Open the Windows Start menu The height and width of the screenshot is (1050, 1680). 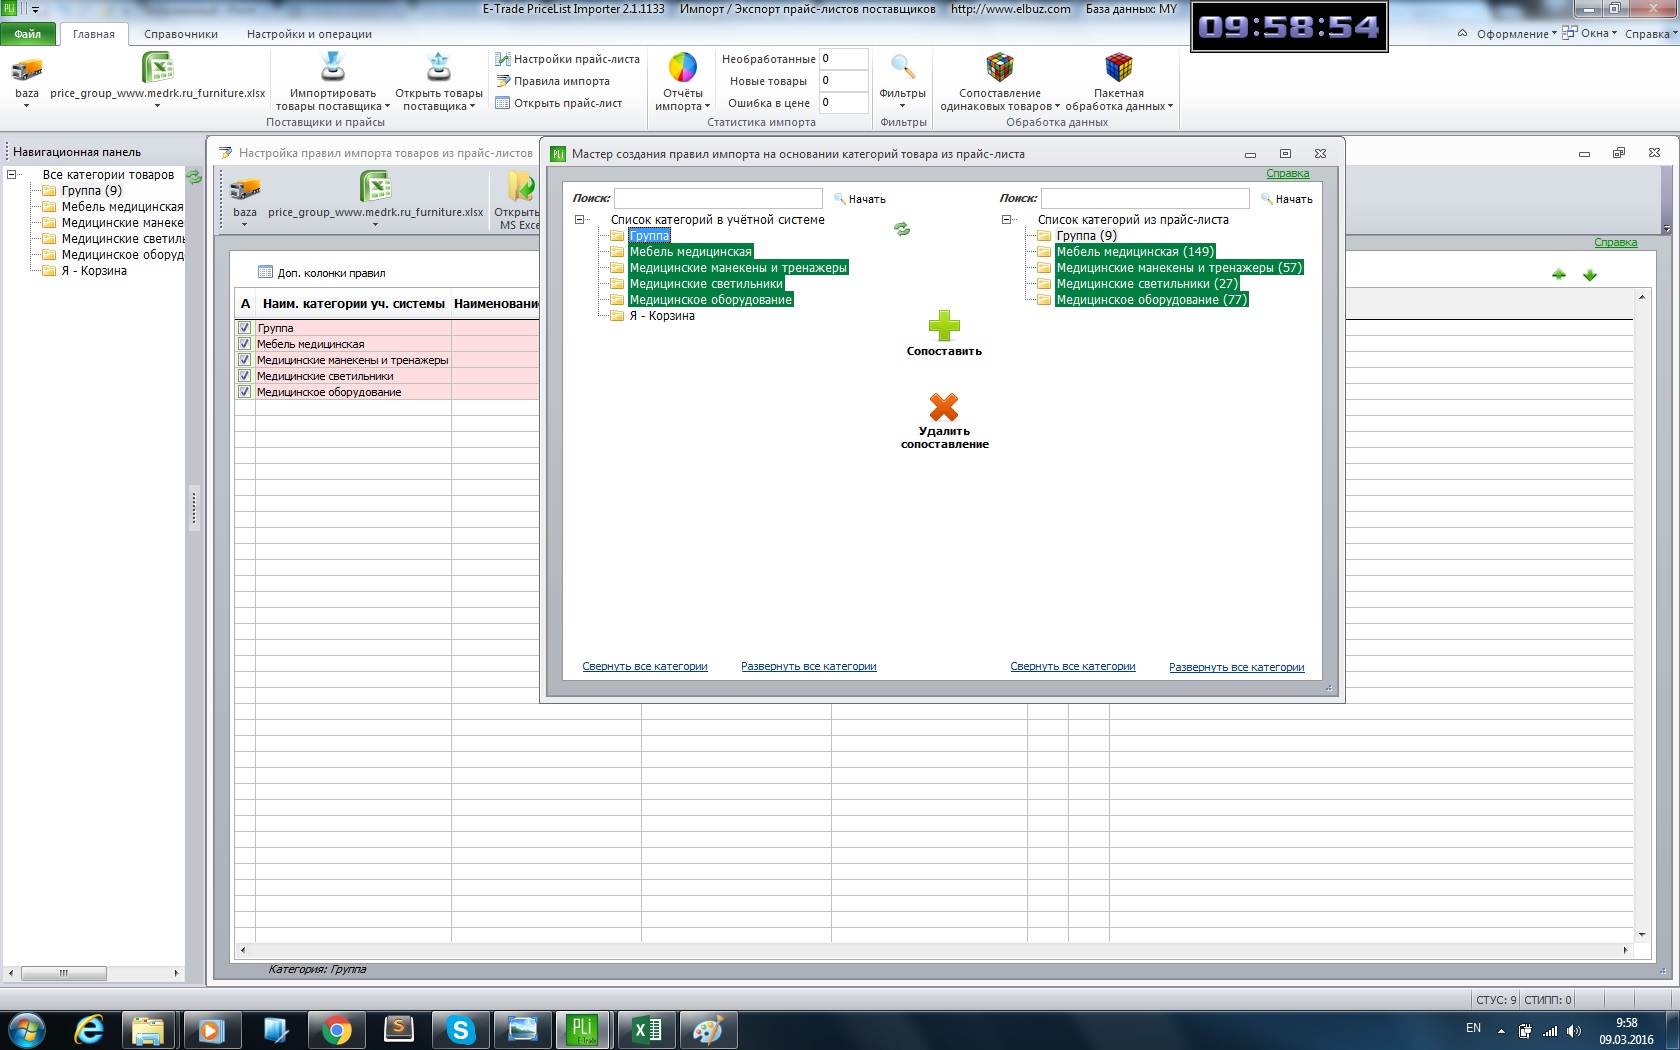pos(27,1030)
